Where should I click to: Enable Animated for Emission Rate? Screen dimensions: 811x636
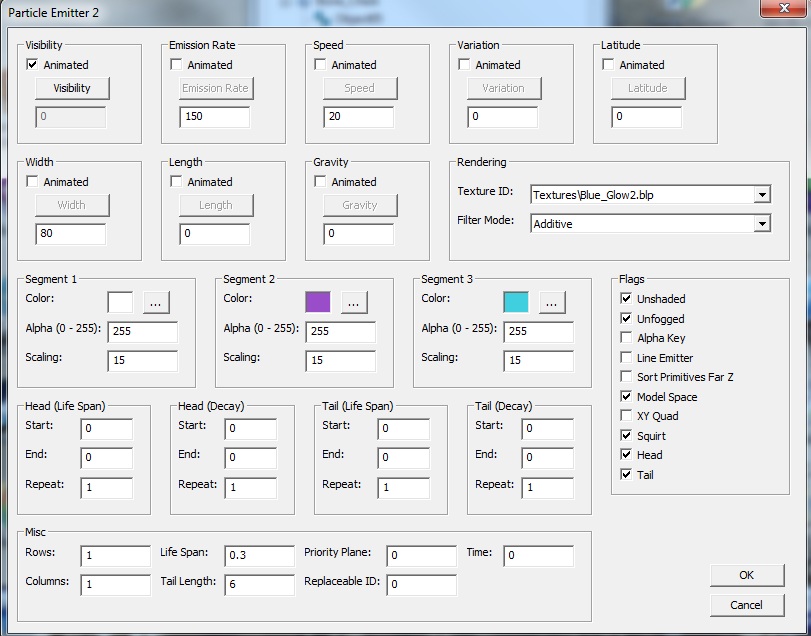point(176,65)
